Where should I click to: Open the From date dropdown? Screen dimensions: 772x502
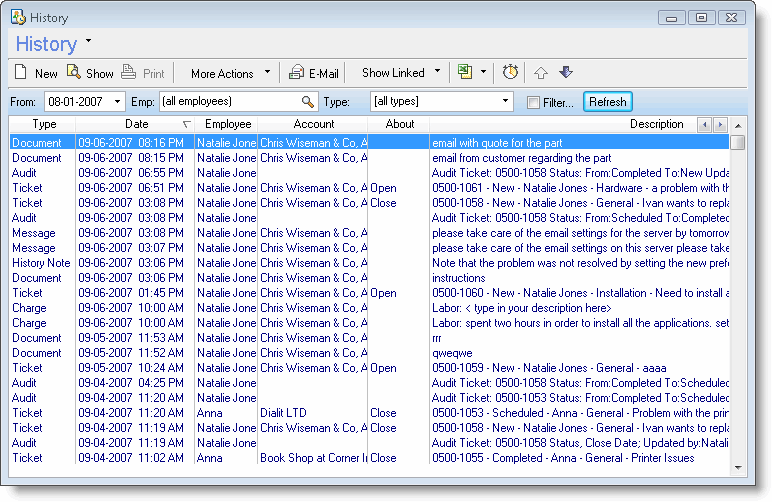[118, 102]
